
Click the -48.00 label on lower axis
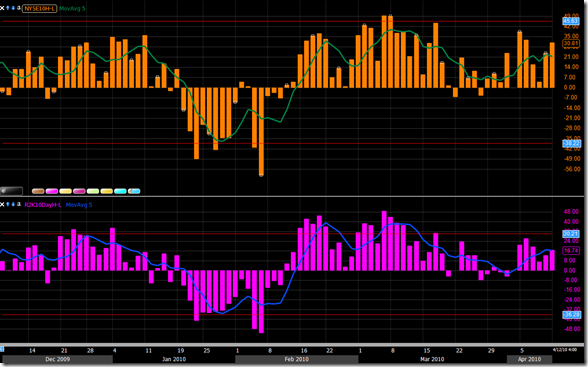(x=572, y=329)
